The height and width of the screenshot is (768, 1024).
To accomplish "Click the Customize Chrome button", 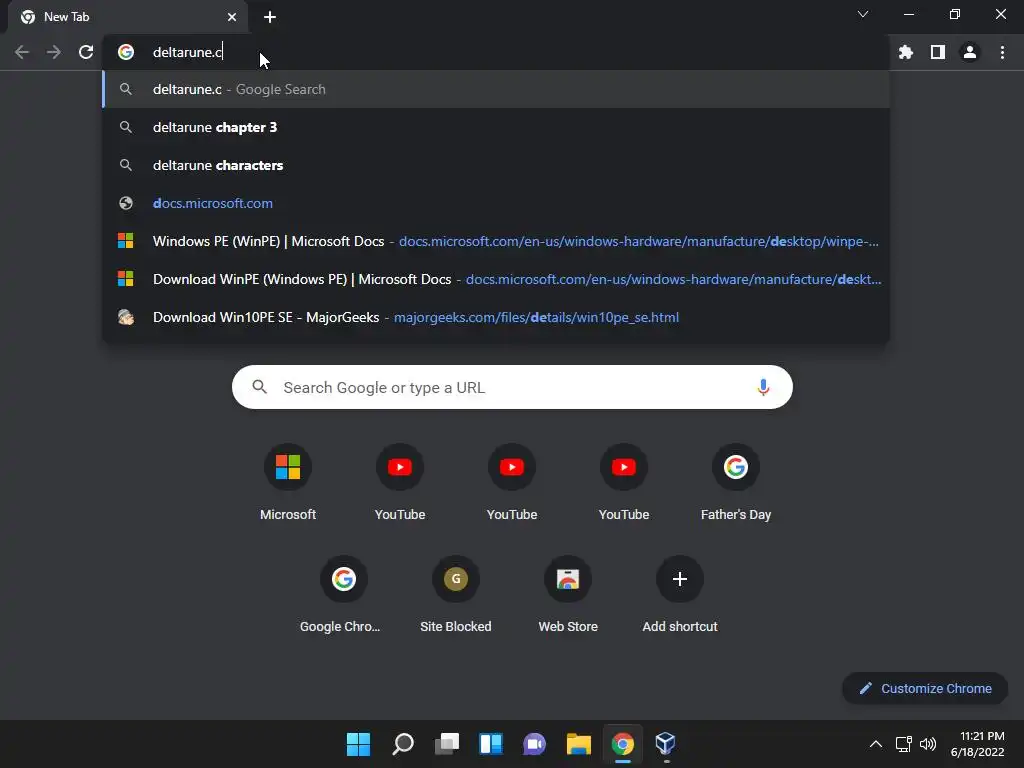I will point(925,688).
